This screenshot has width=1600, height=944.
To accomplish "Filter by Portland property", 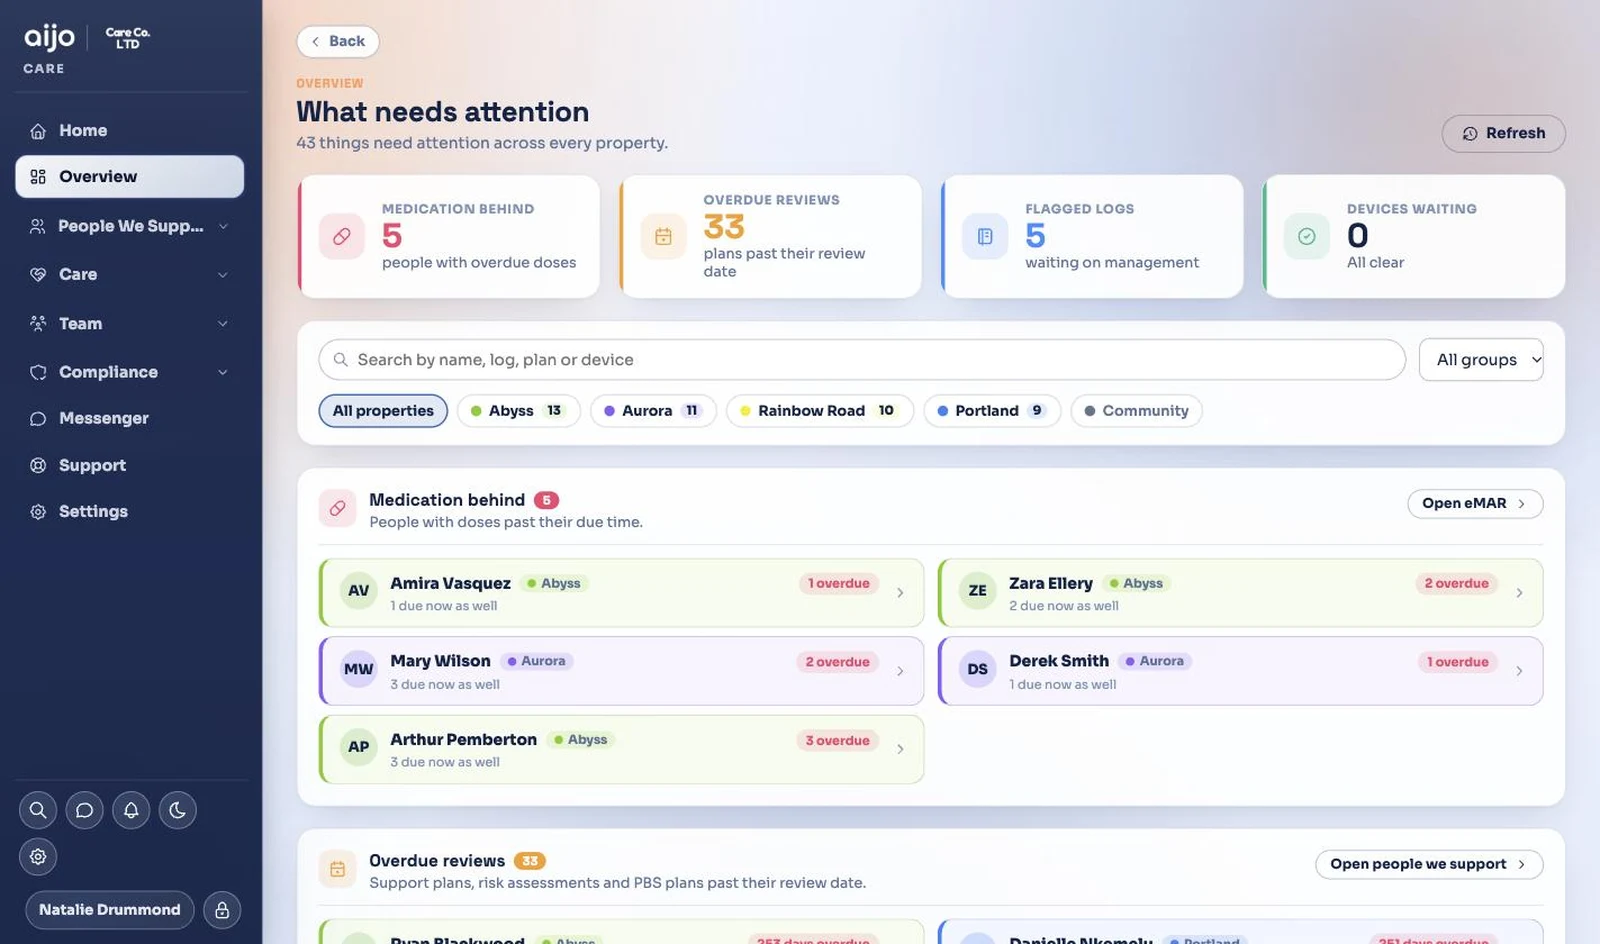I will 992,411.
